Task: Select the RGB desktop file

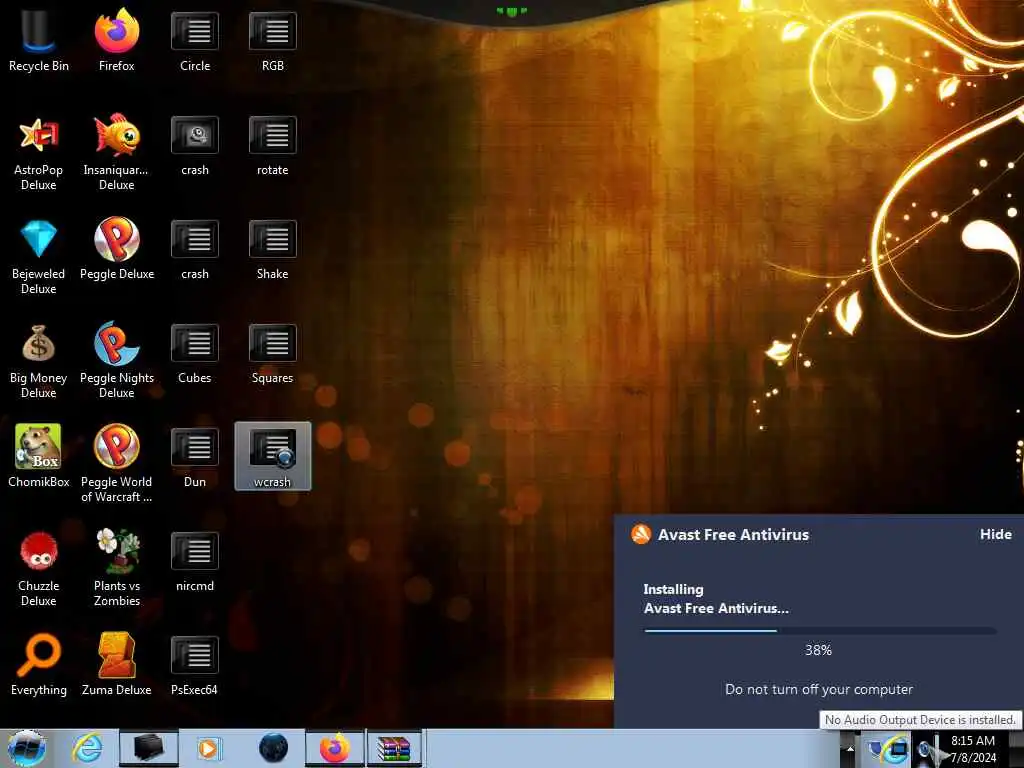Action: pyautogui.click(x=272, y=40)
